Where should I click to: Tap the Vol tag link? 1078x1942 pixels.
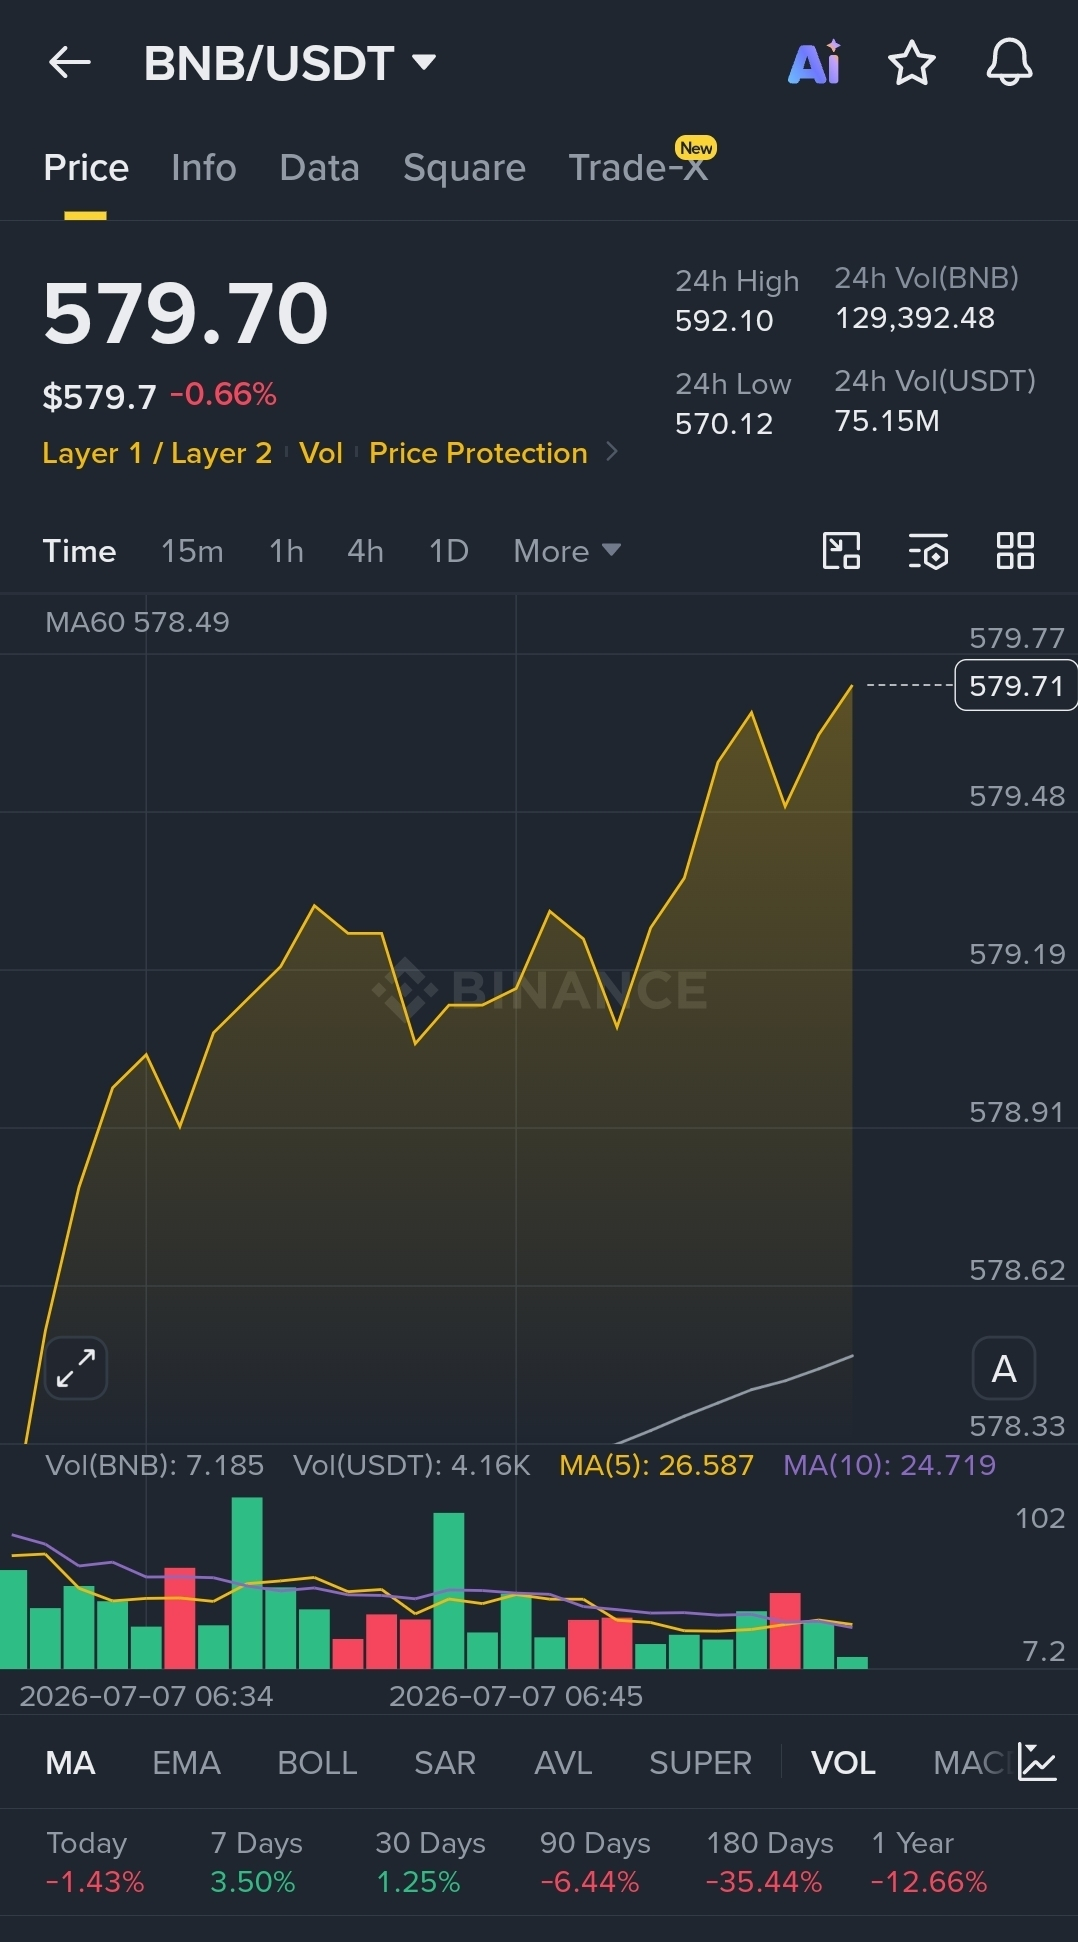point(321,453)
